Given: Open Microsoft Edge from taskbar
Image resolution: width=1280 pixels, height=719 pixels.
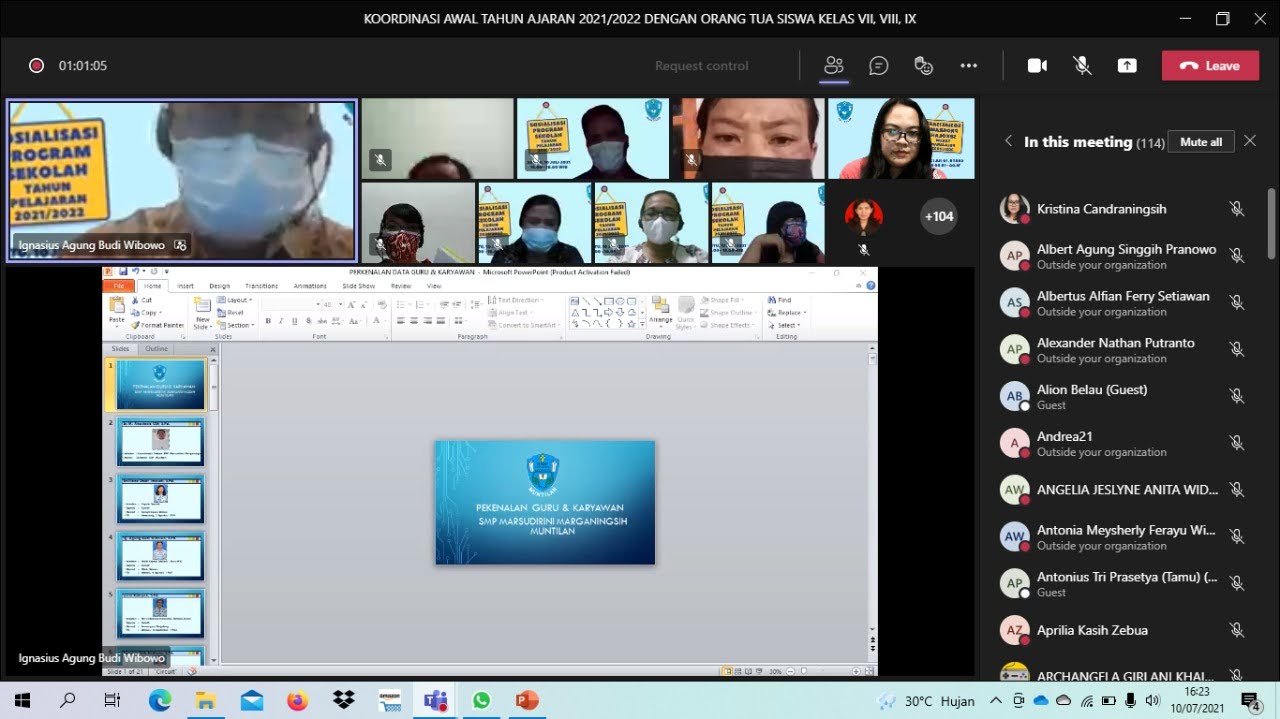Looking at the screenshot, I should (160, 700).
